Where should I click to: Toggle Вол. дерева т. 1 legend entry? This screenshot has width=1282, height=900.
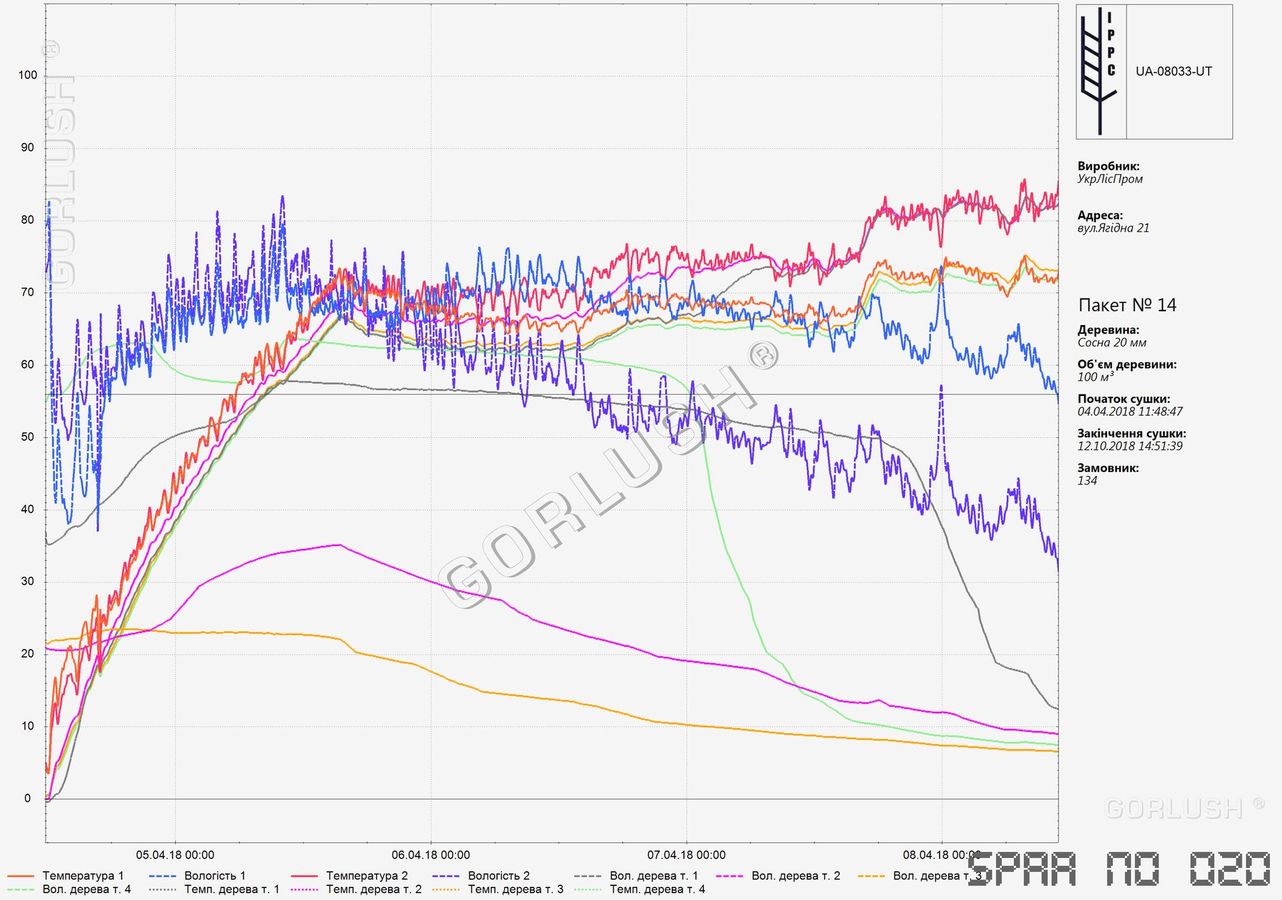[654, 876]
